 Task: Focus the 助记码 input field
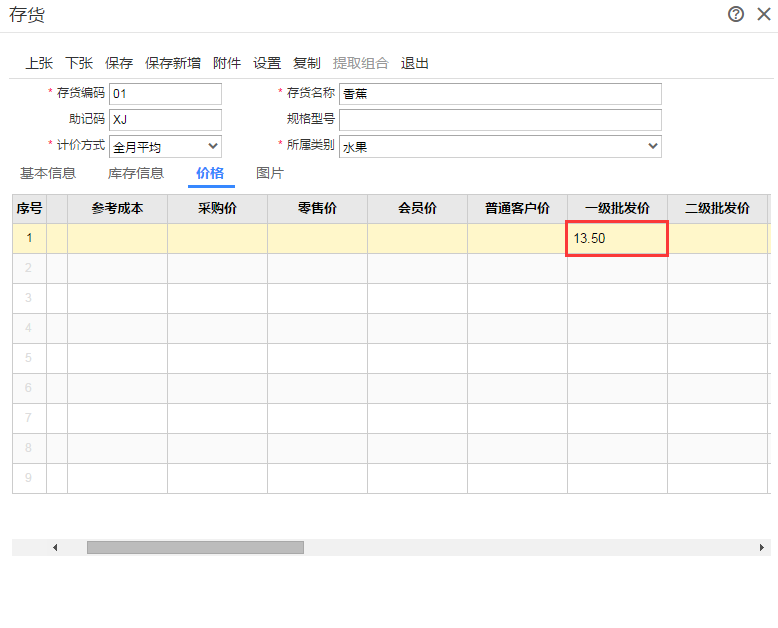pyautogui.click(x=165, y=120)
